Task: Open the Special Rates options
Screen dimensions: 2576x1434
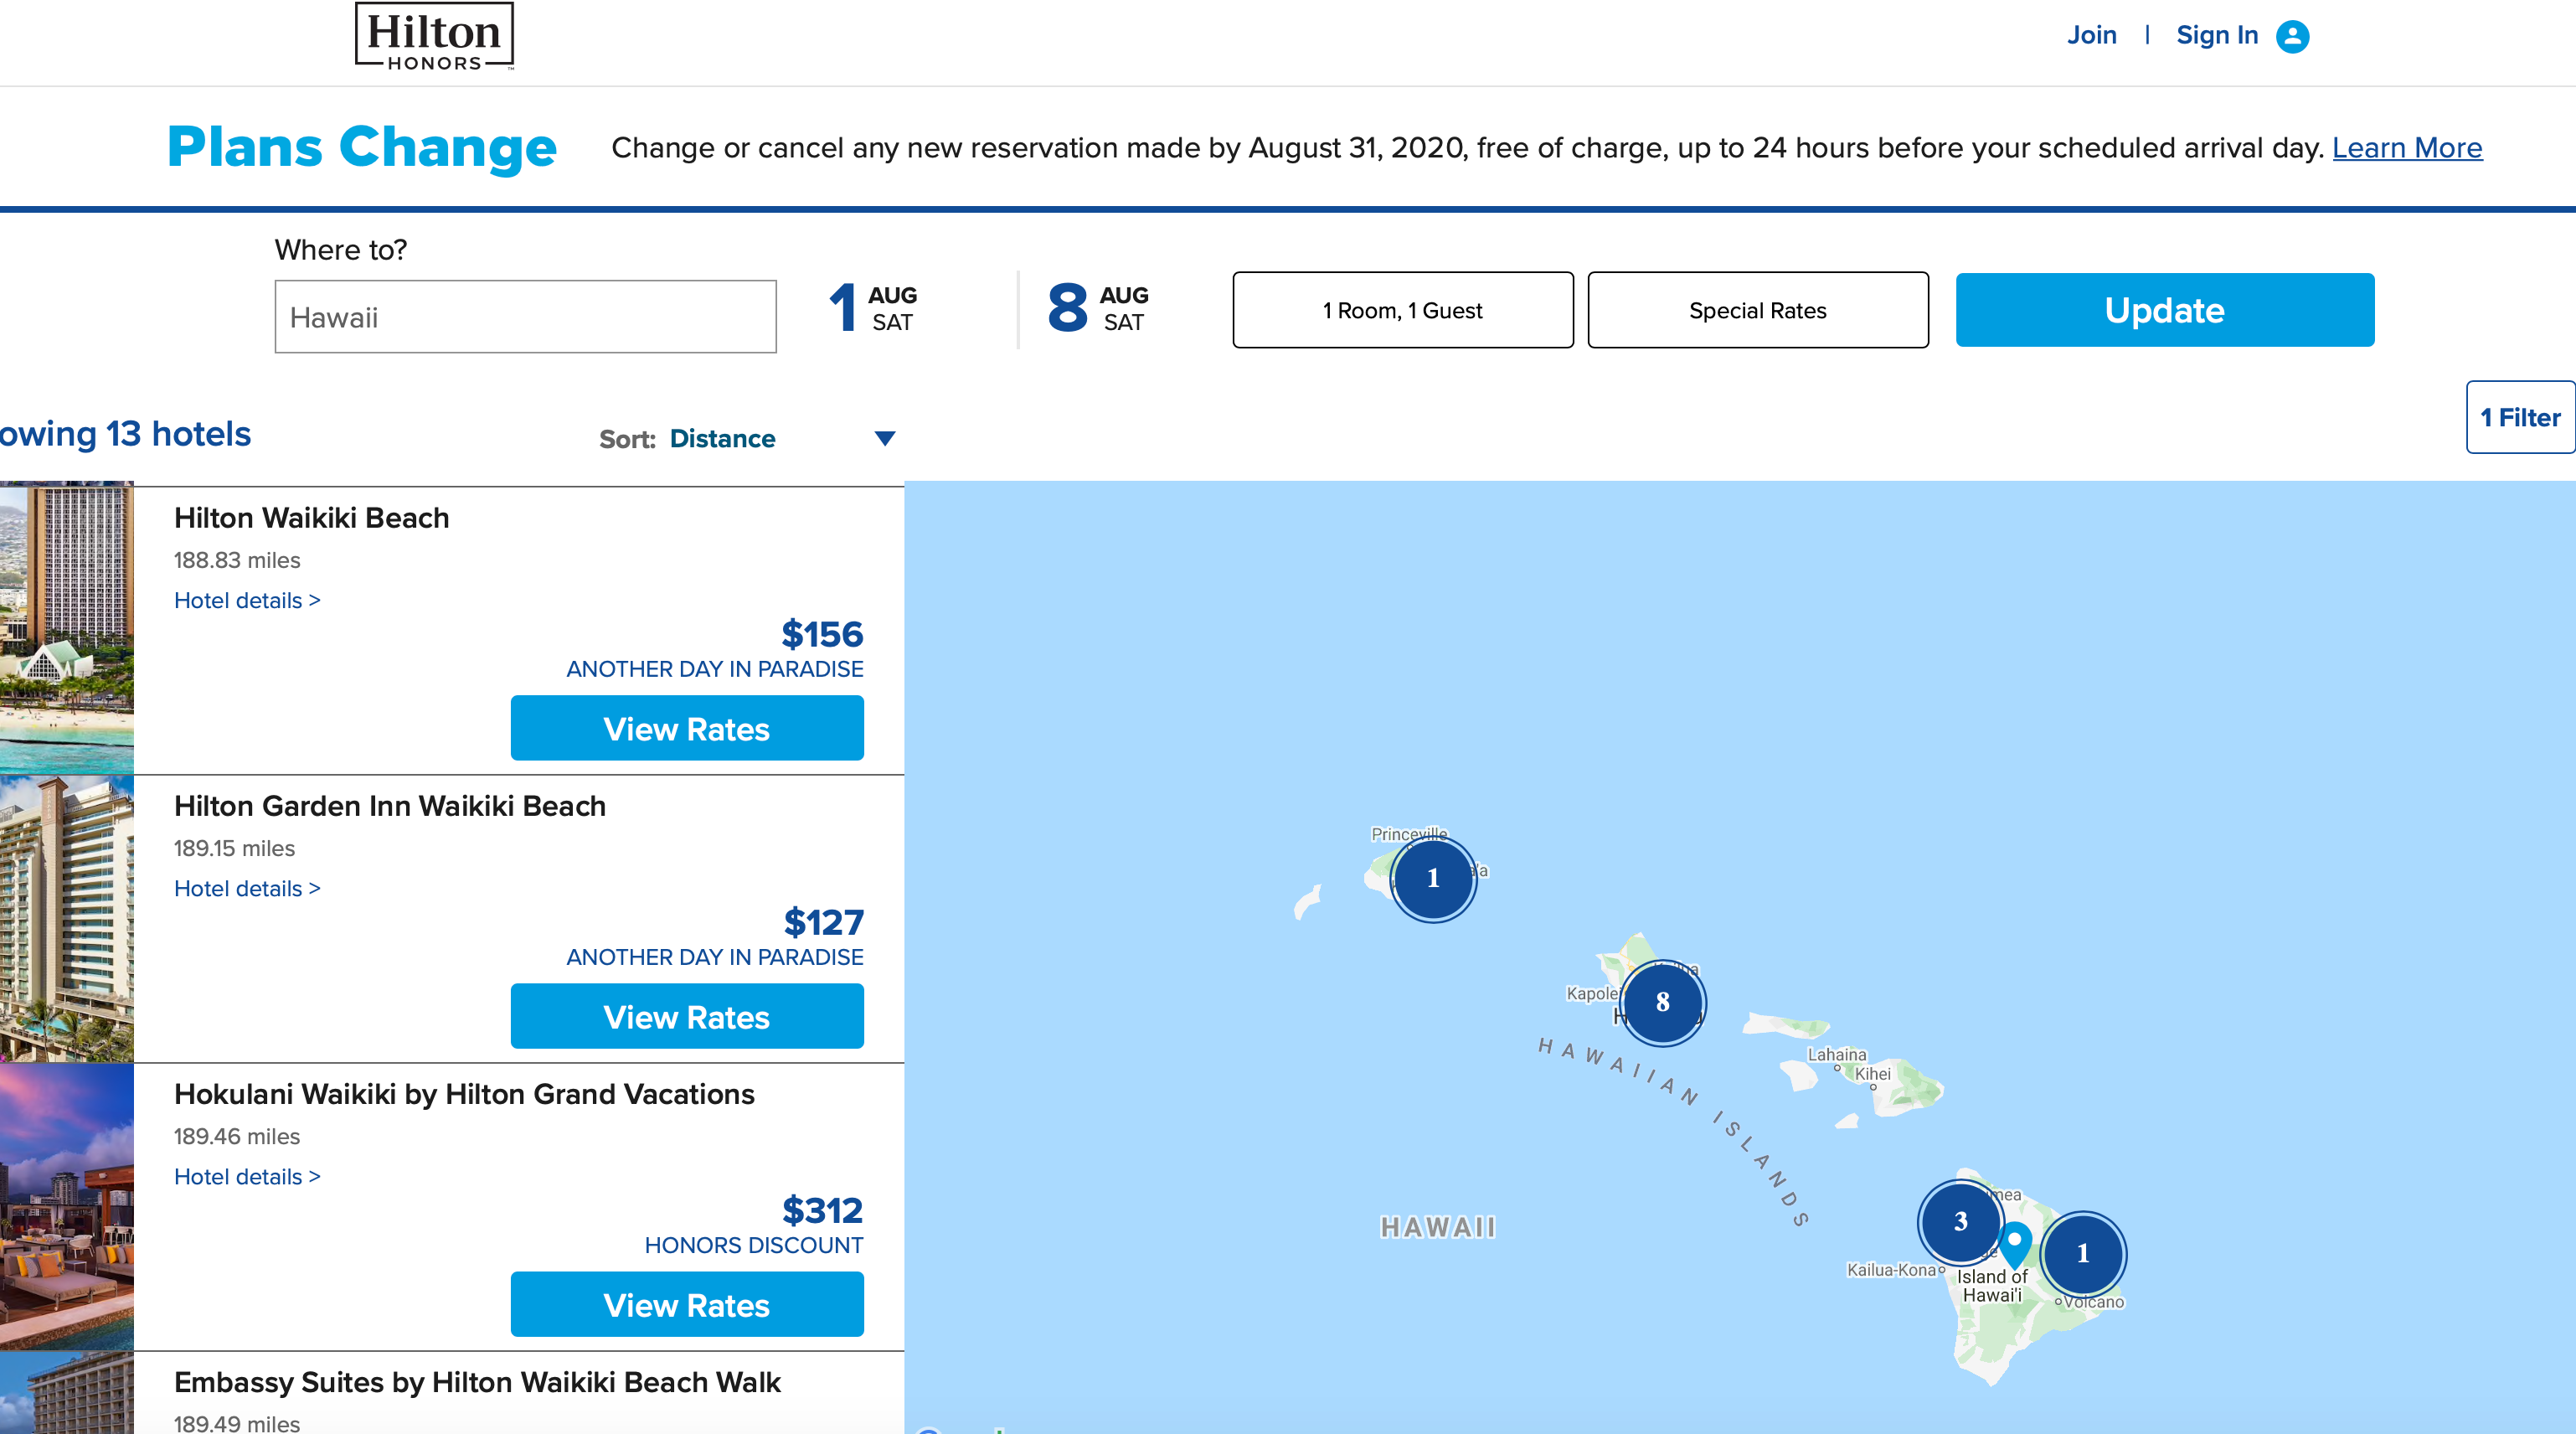Action: click(x=1757, y=310)
